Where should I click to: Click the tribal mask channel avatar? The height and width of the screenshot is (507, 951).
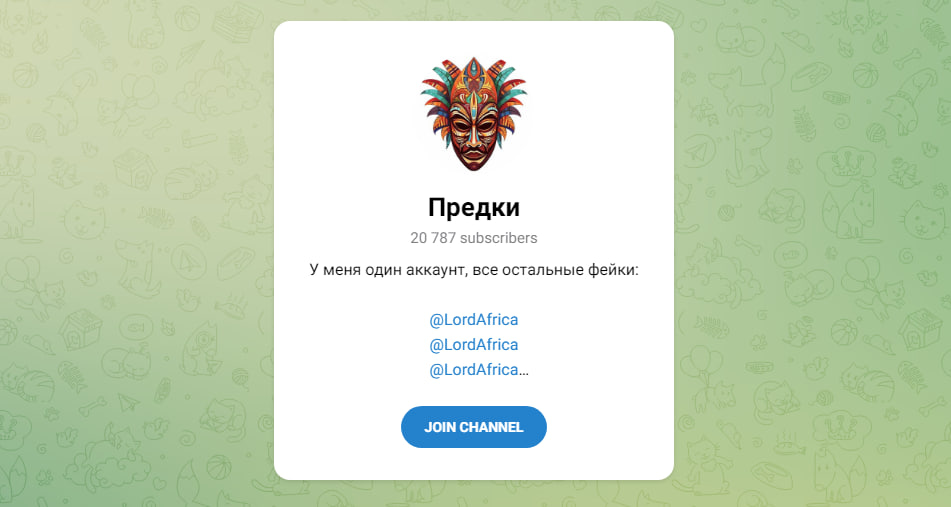[474, 115]
